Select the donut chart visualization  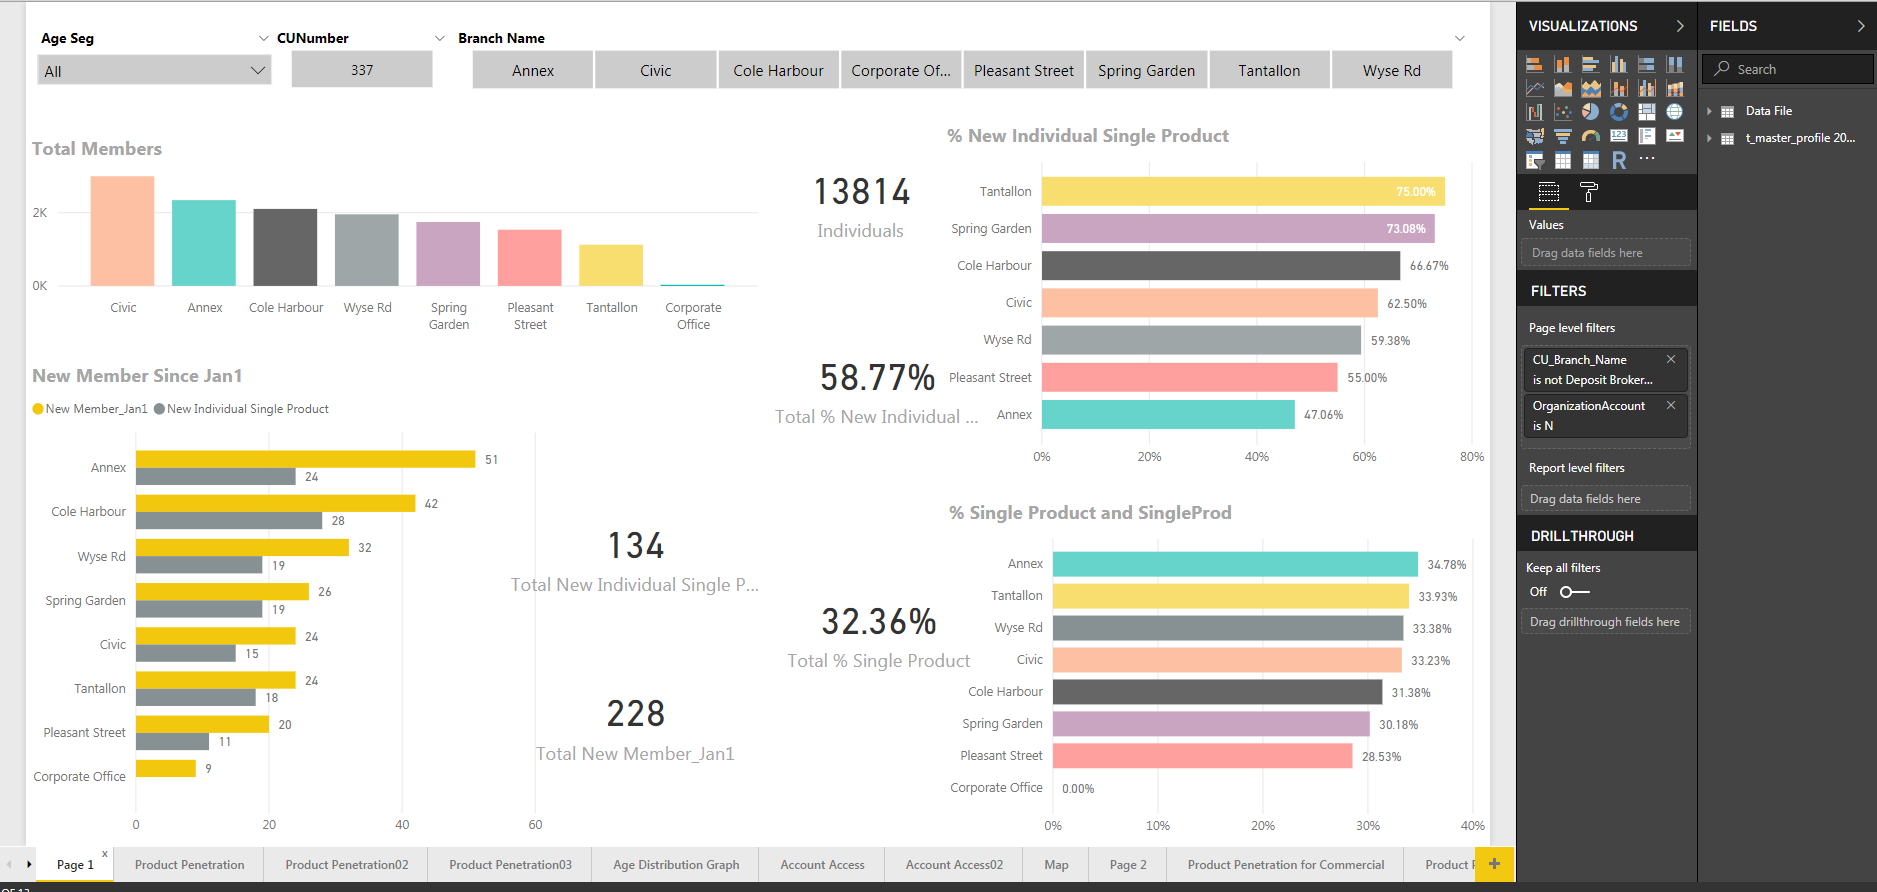(x=1618, y=113)
